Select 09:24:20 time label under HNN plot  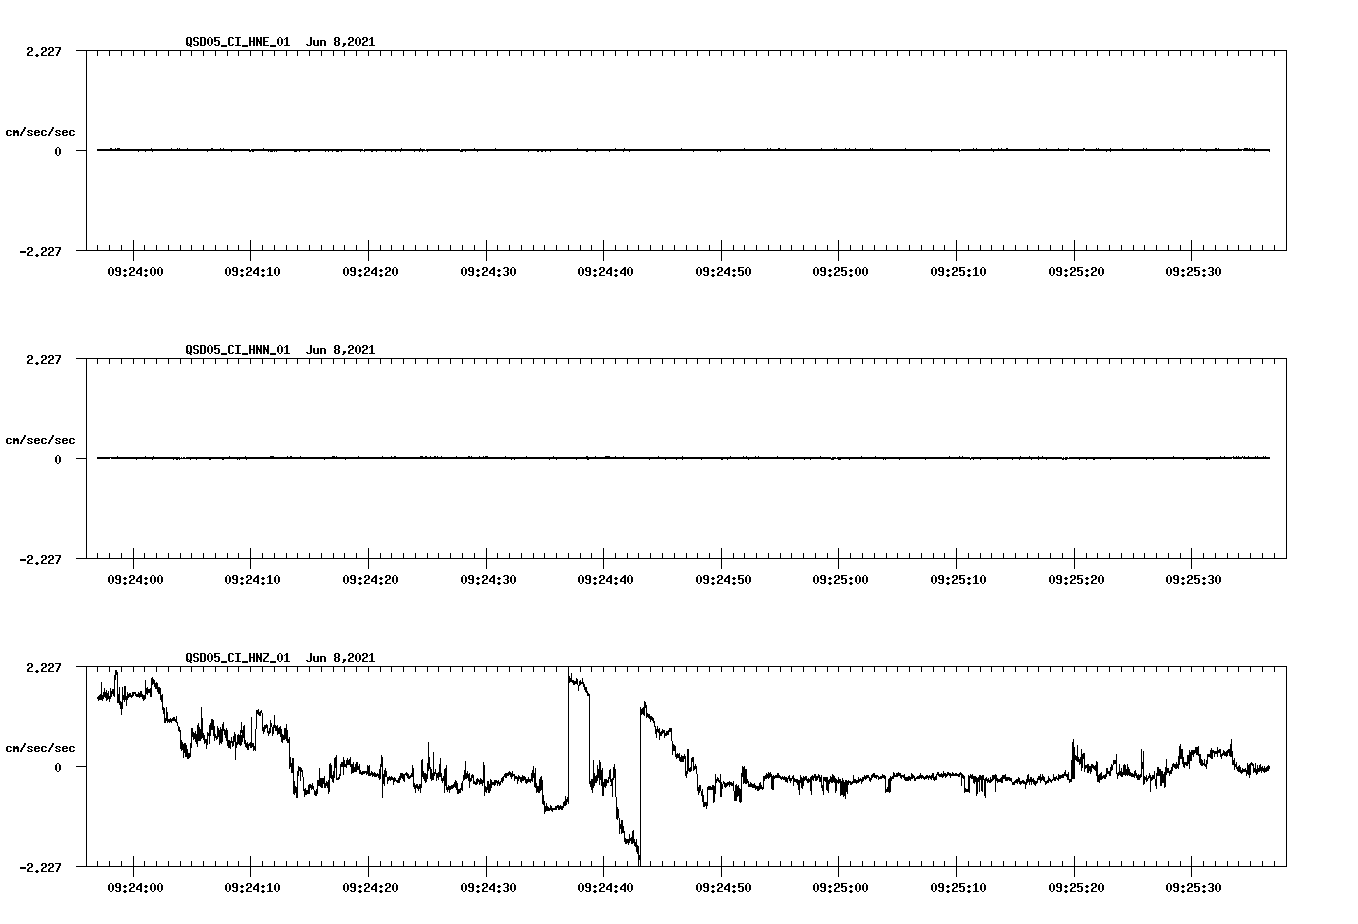click(x=370, y=579)
